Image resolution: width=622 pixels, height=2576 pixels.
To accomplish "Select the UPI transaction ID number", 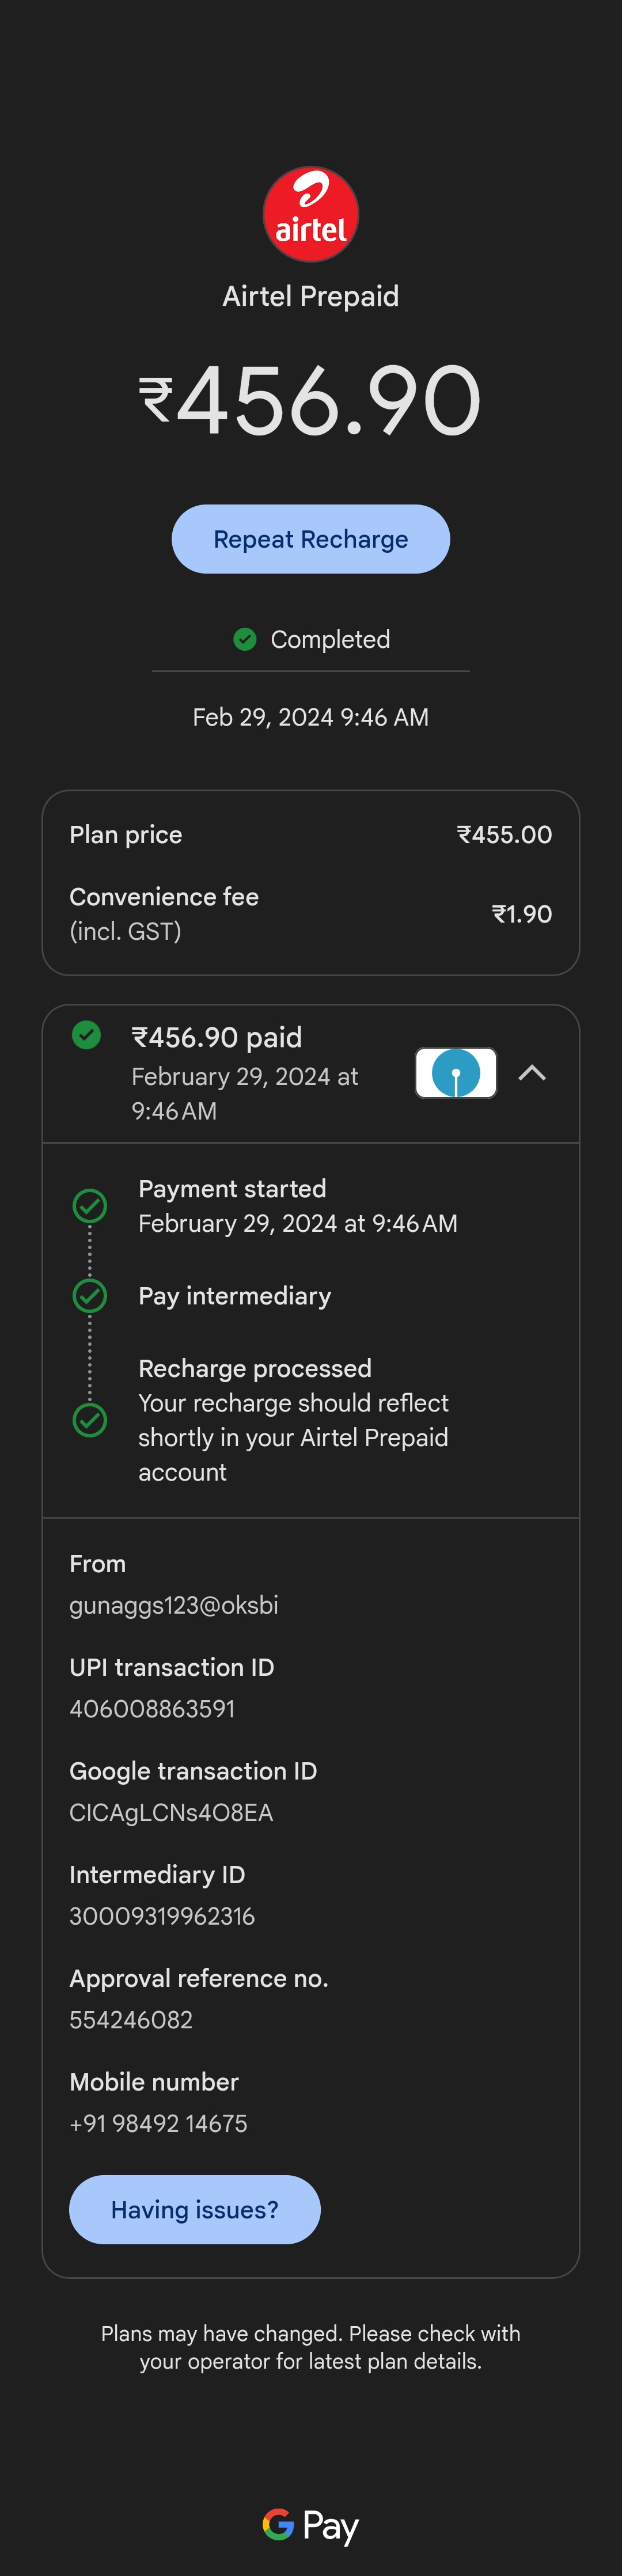I will tap(152, 1709).
